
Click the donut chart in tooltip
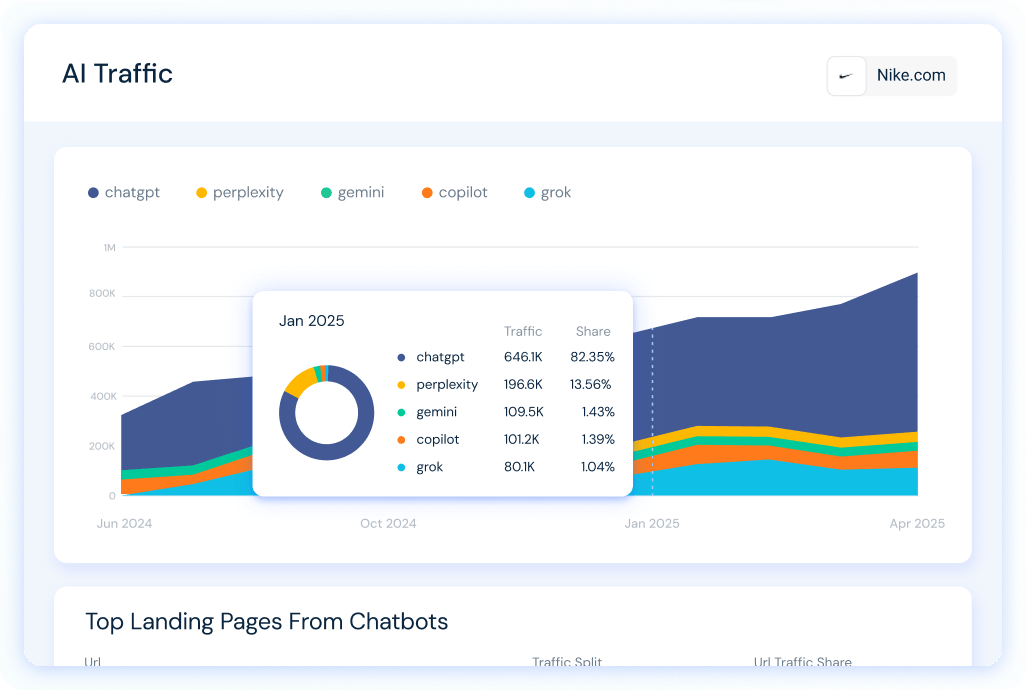click(x=327, y=413)
